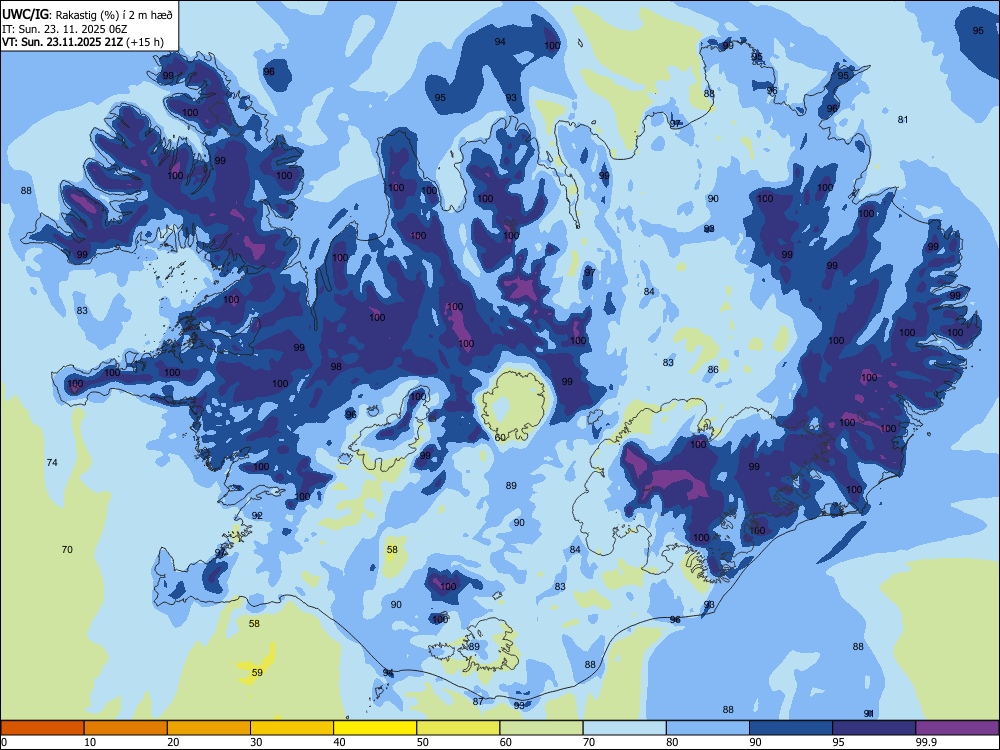Click the '98' humidity value on the map
The height and width of the screenshot is (750, 1000).
coord(336,367)
